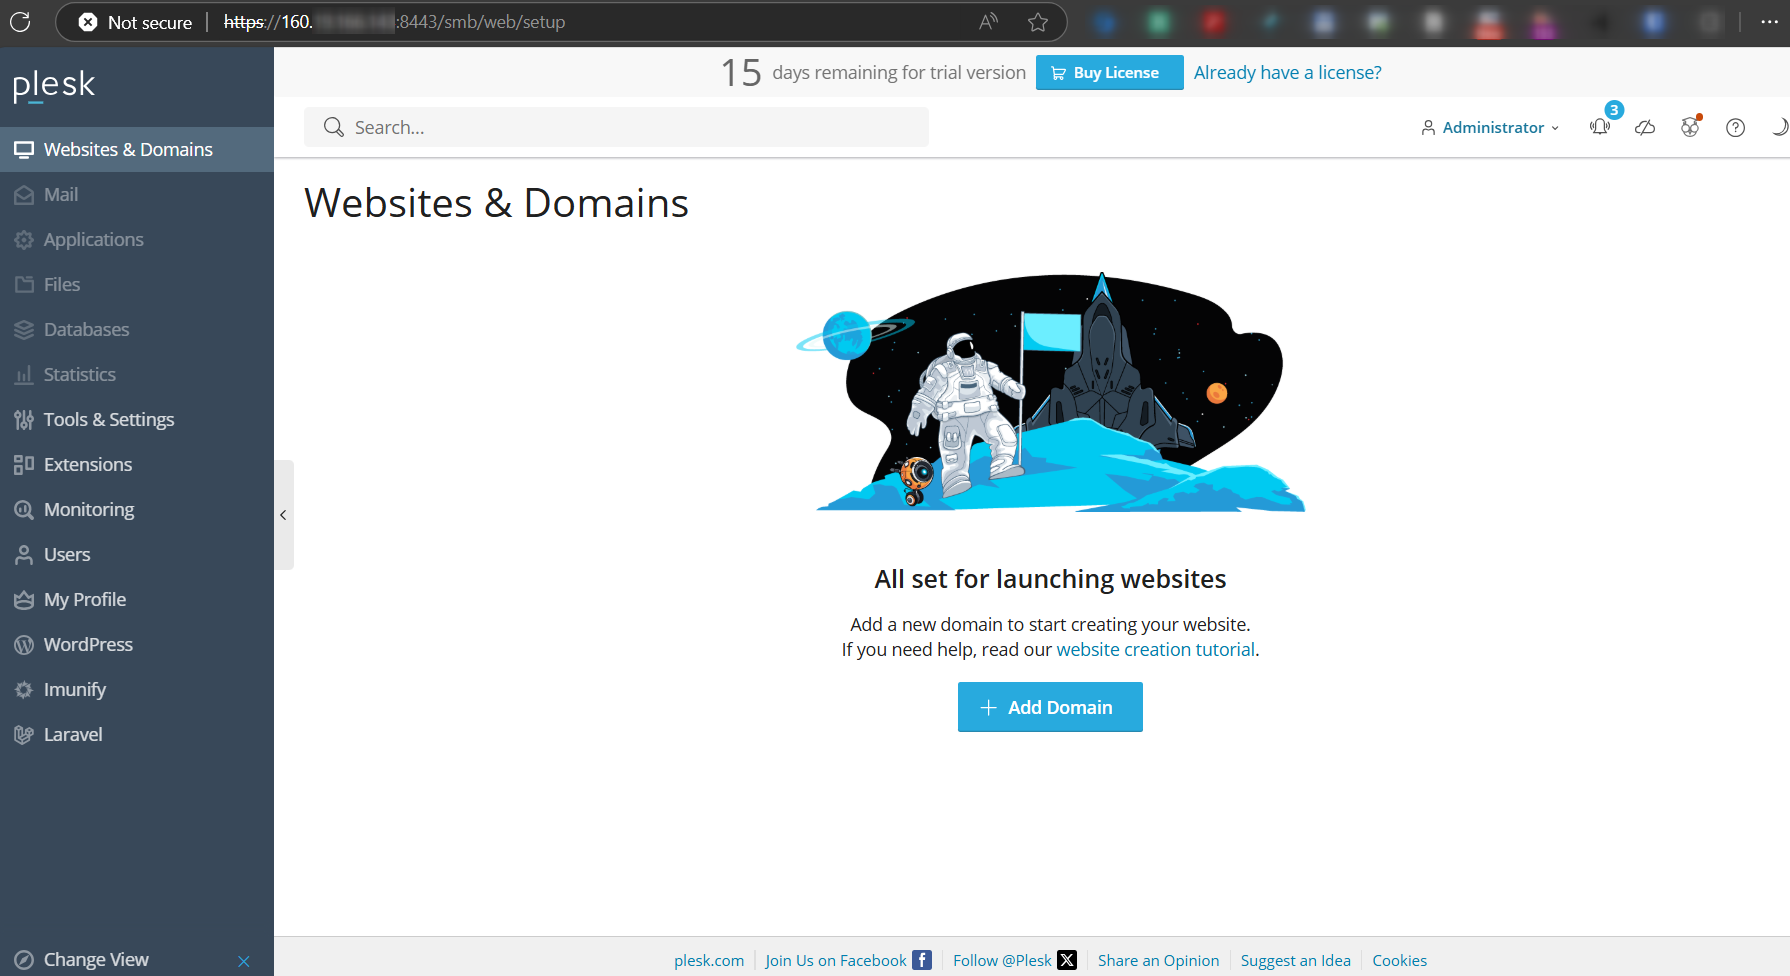Screen dimensions: 1790x976
Task: Click the My Profile icon
Action: tap(24, 600)
